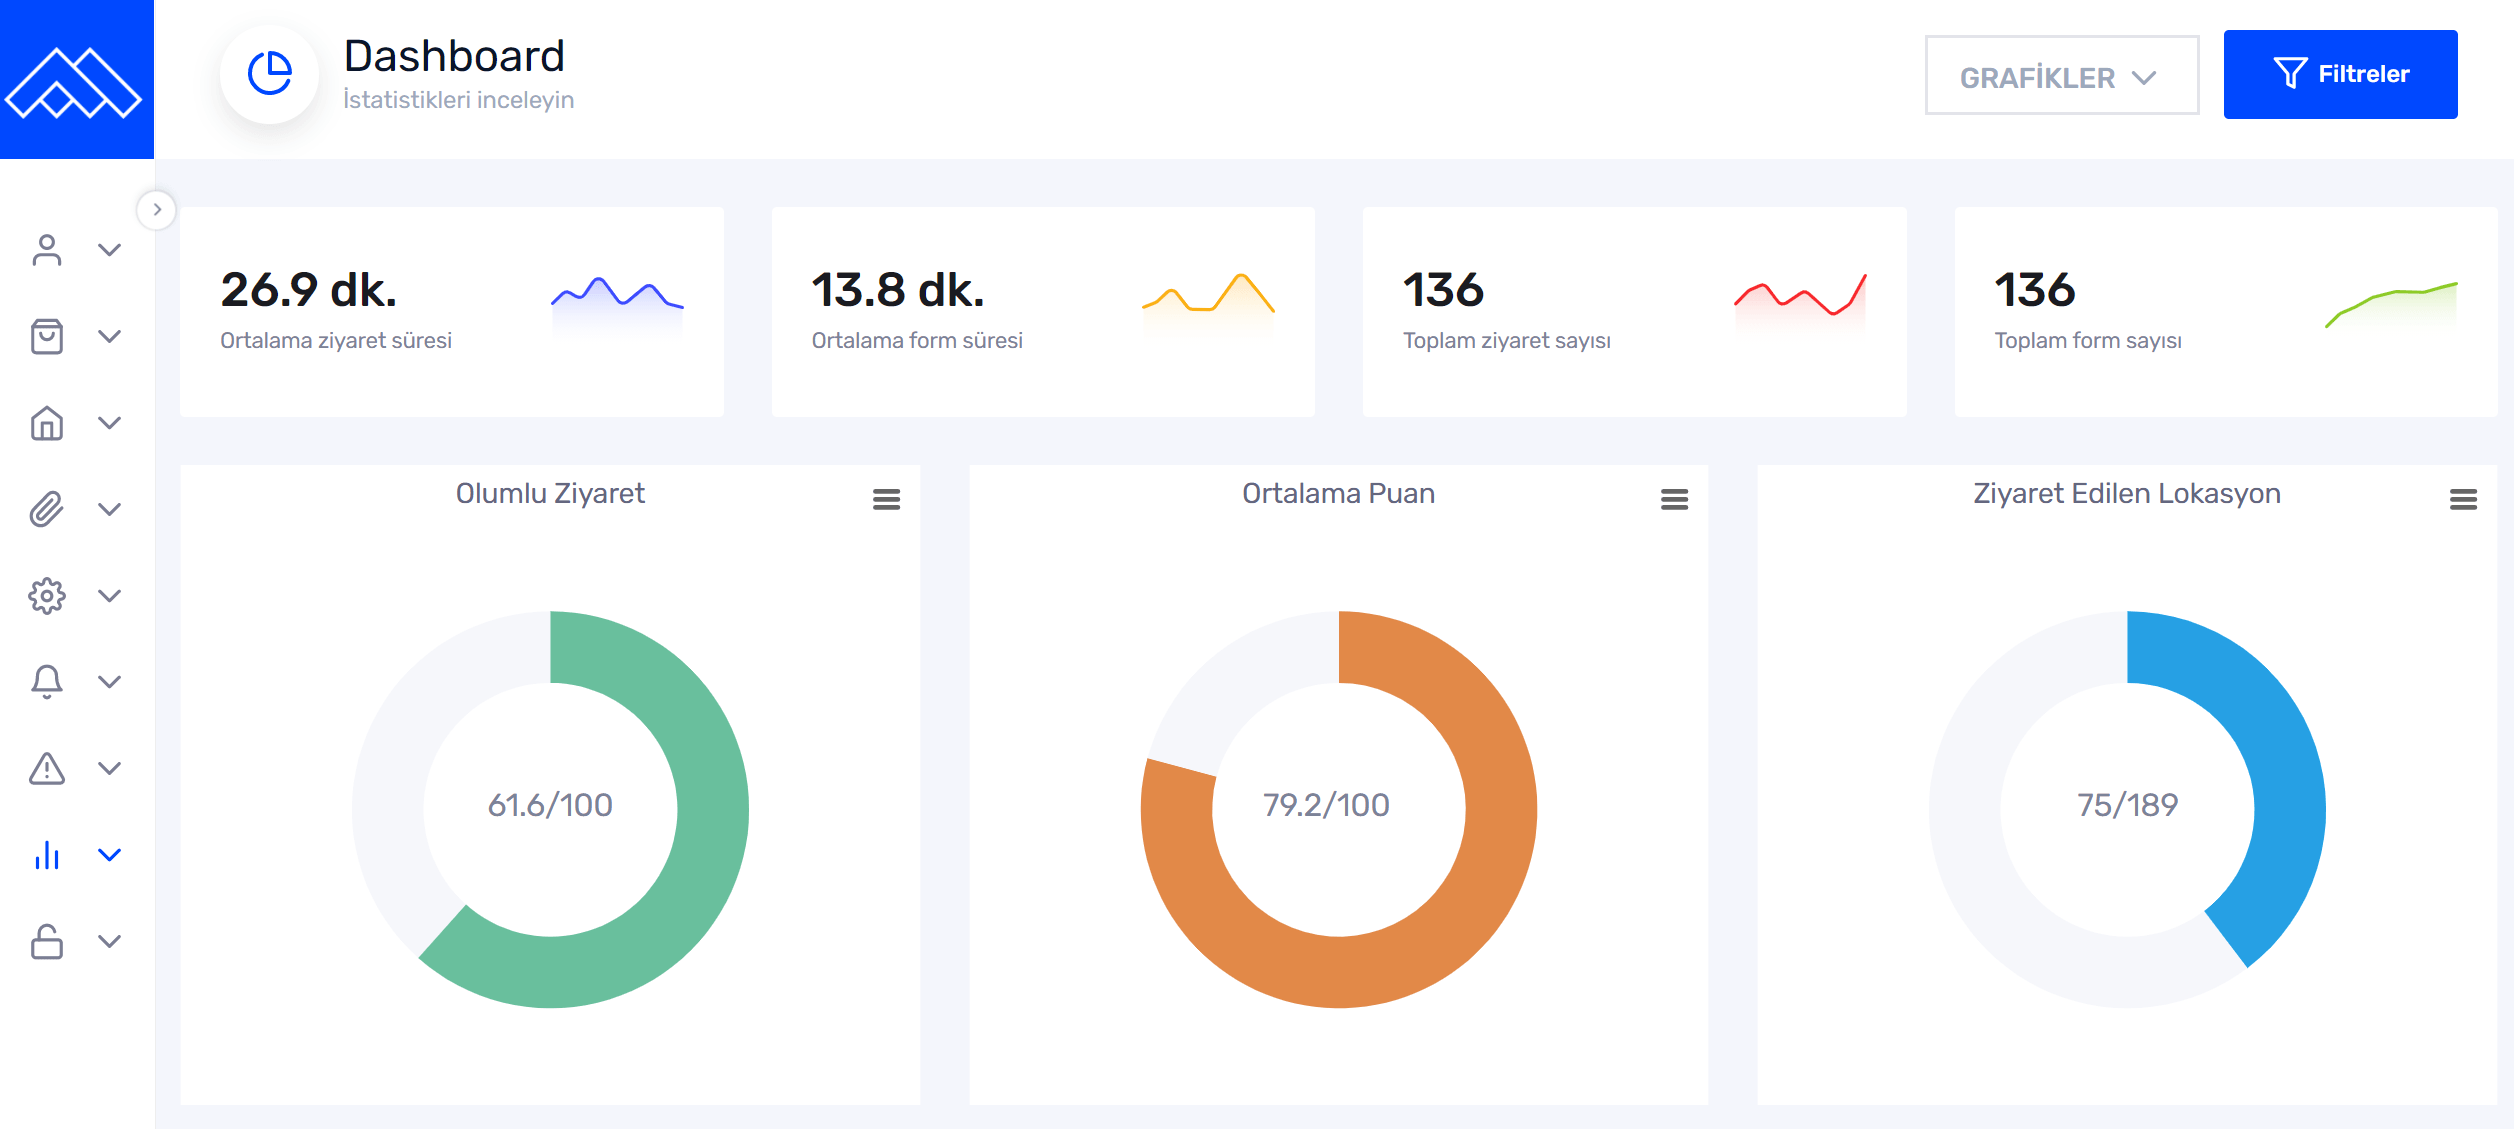Open the shopping bag sidebar icon
The width and height of the screenshot is (2514, 1129).
click(47, 336)
